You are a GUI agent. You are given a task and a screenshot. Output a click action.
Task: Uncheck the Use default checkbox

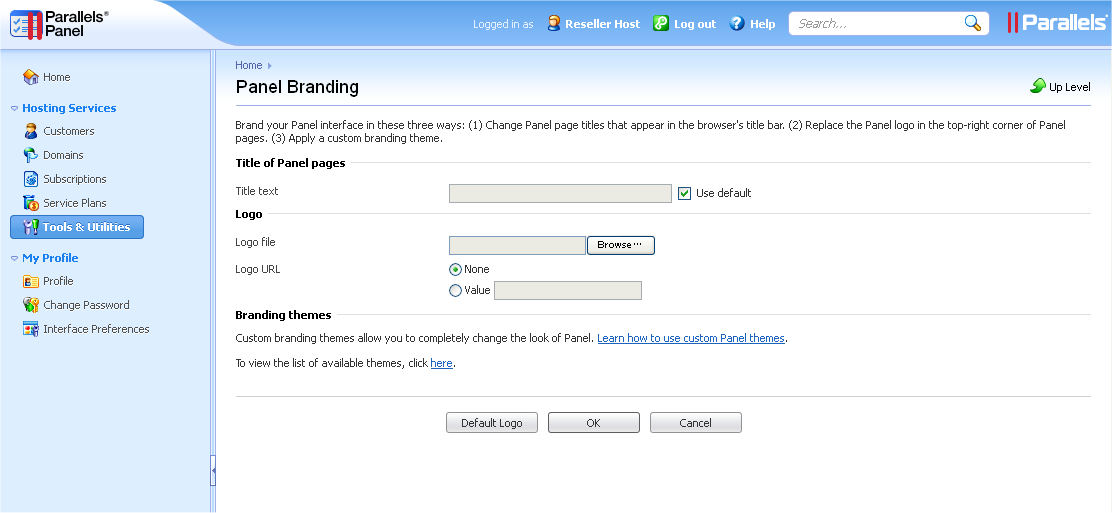click(x=684, y=193)
